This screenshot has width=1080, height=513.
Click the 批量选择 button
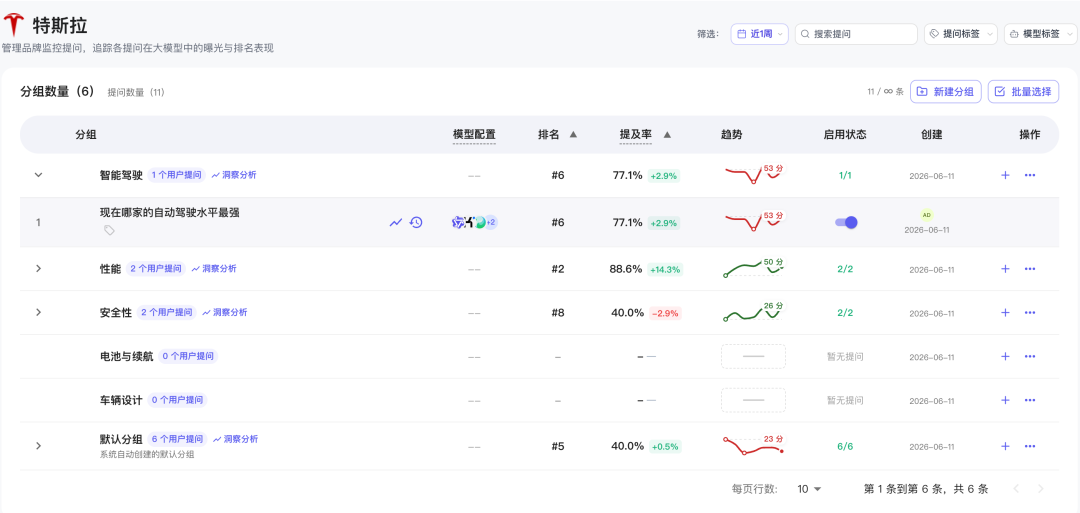pos(1024,92)
